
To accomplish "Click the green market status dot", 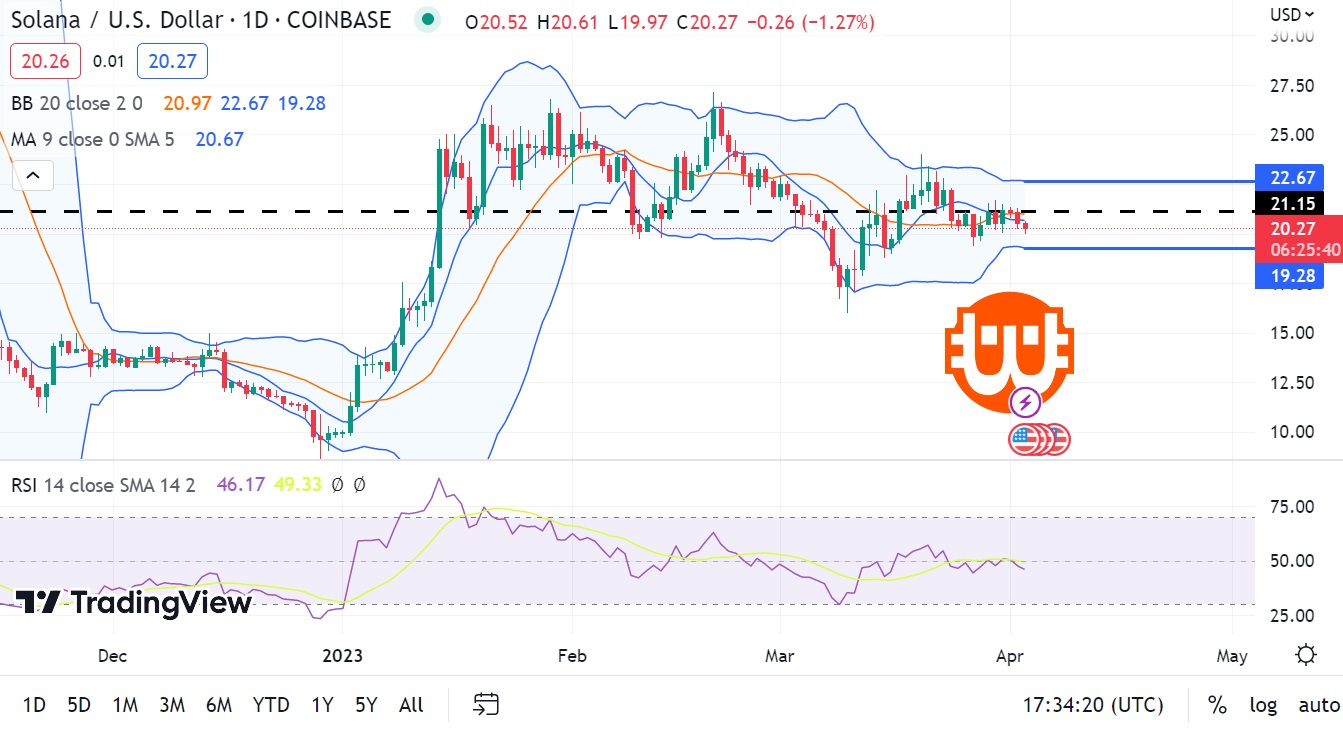I will coord(428,19).
